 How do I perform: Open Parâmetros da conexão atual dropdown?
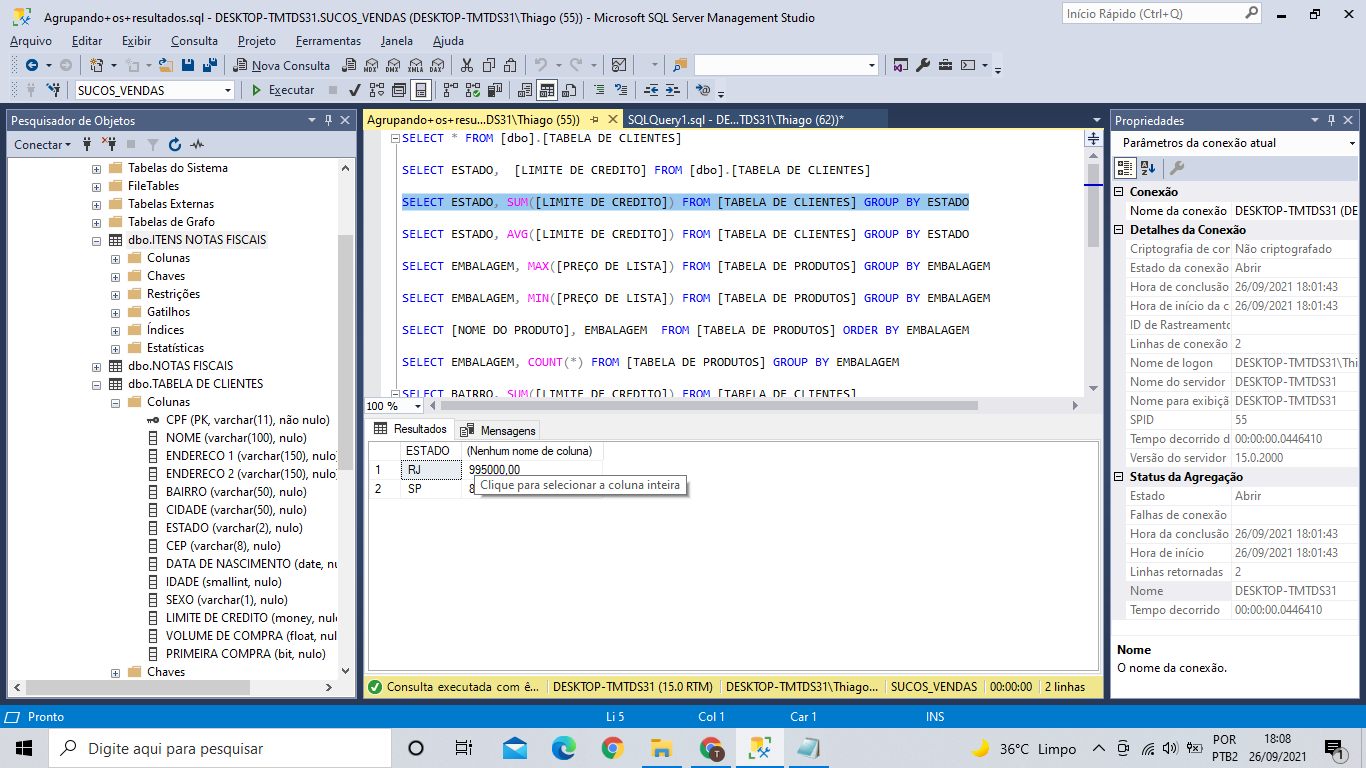1352,143
